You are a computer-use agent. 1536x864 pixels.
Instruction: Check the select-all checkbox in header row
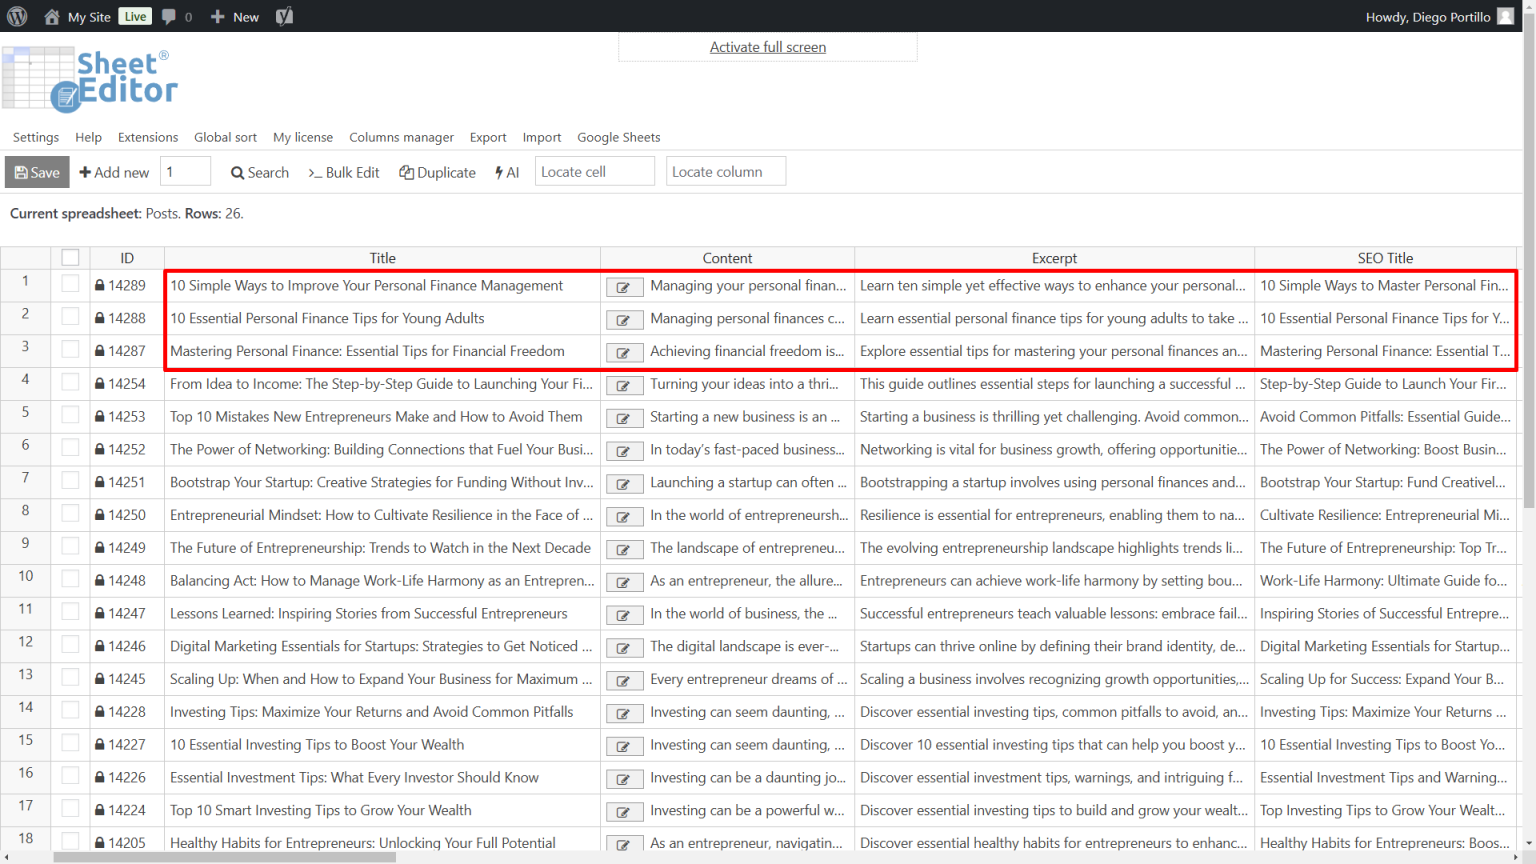coord(69,257)
